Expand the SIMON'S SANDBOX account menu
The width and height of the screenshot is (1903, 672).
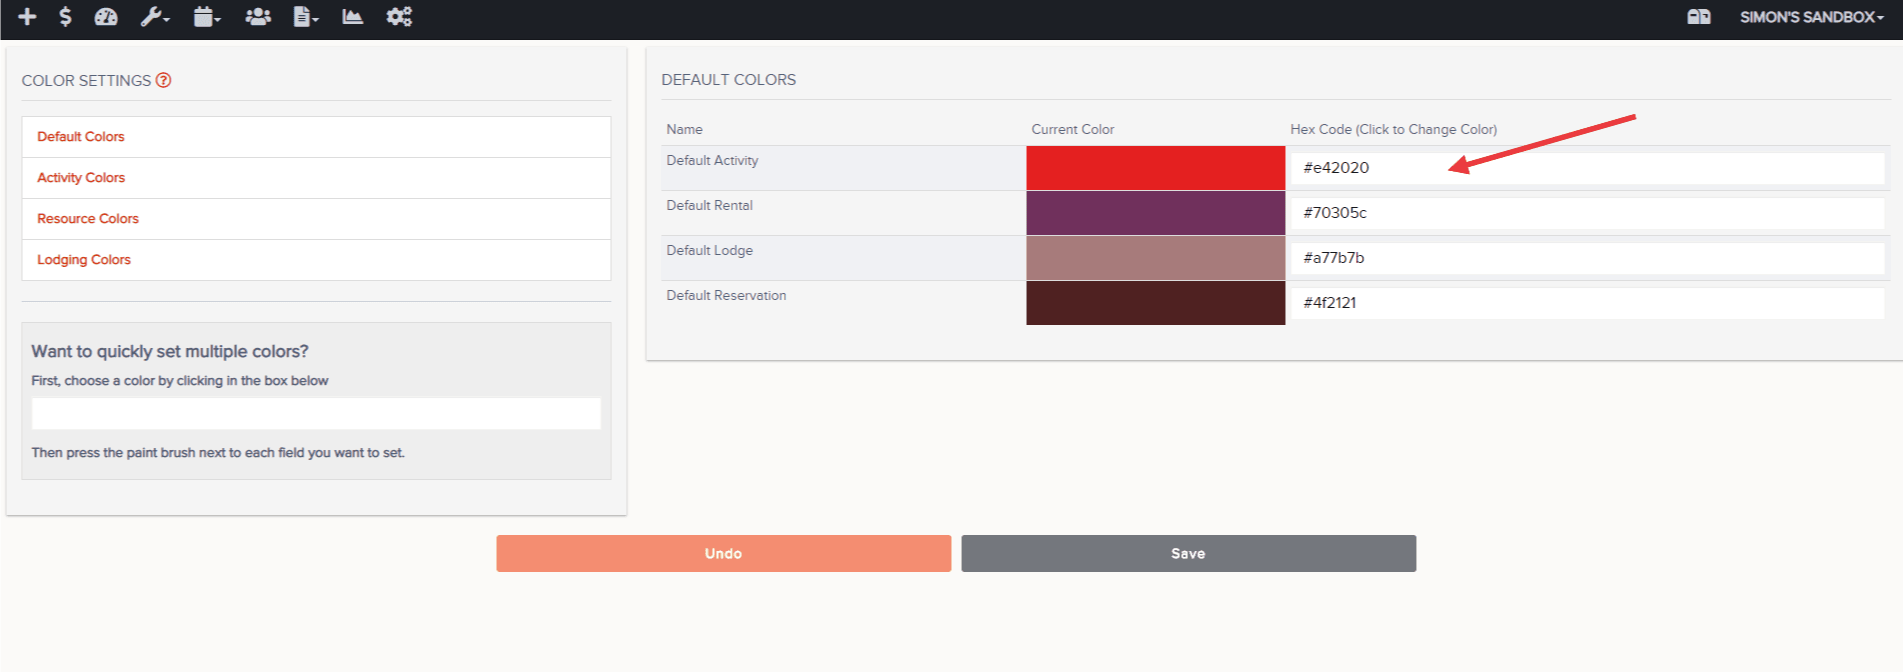click(1811, 17)
